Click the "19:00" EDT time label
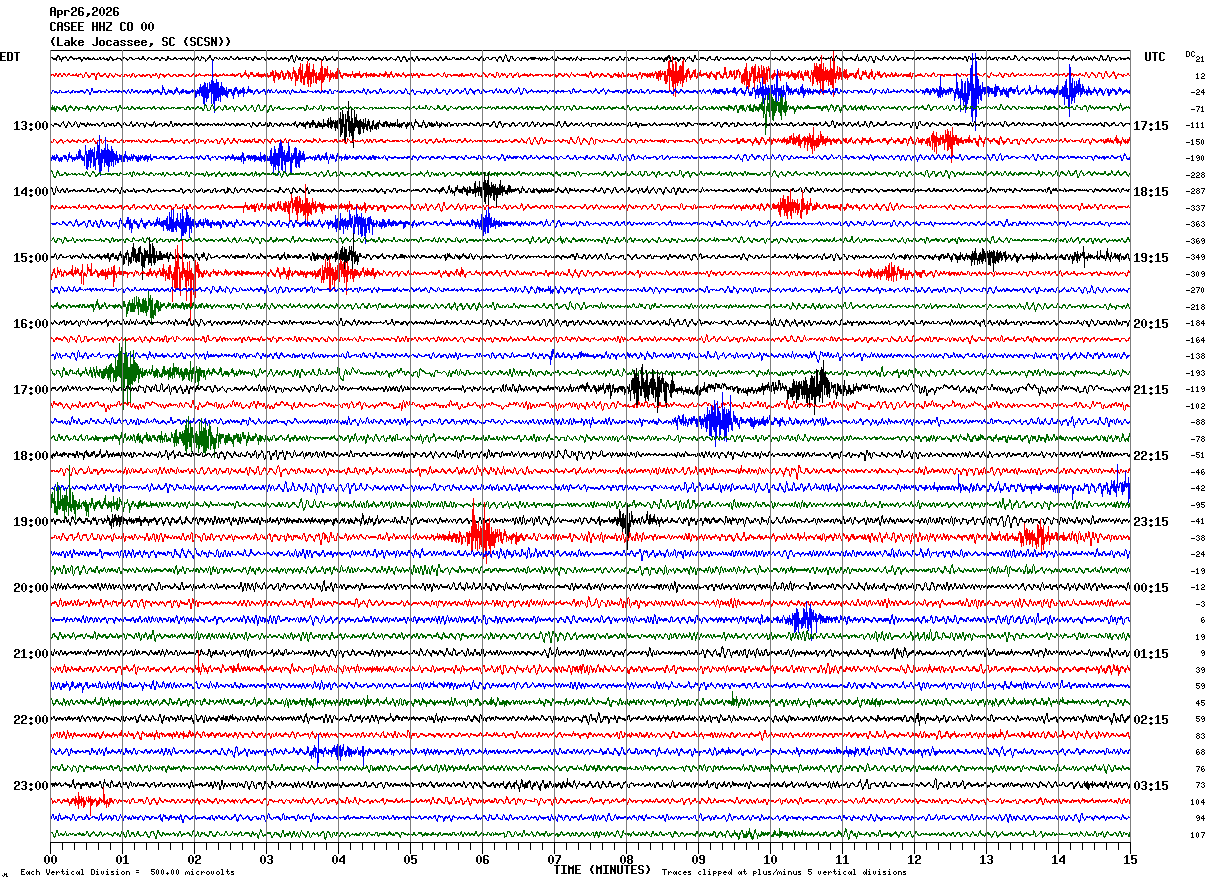The width and height of the screenshot is (1210, 886). pos(31,522)
